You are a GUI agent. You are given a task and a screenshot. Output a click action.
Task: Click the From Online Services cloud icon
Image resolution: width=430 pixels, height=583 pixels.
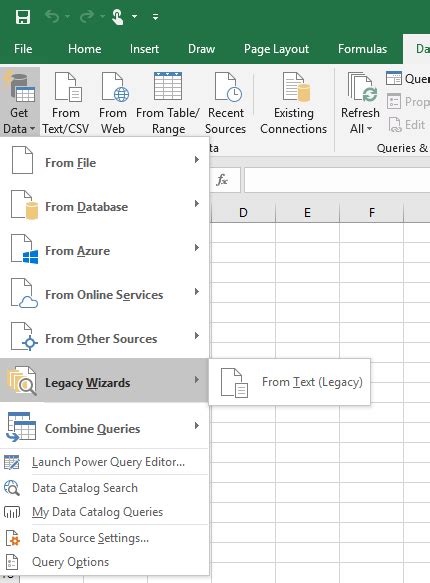28,302
